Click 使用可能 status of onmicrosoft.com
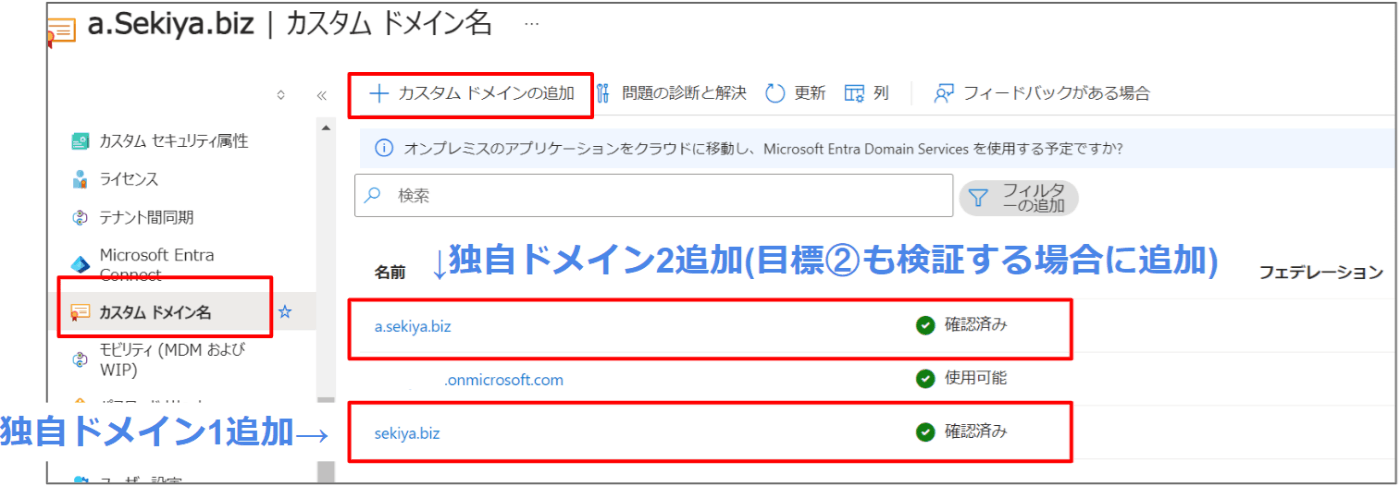Screen dimensions: 1400x486 pyautogui.click(x=962, y=378)
